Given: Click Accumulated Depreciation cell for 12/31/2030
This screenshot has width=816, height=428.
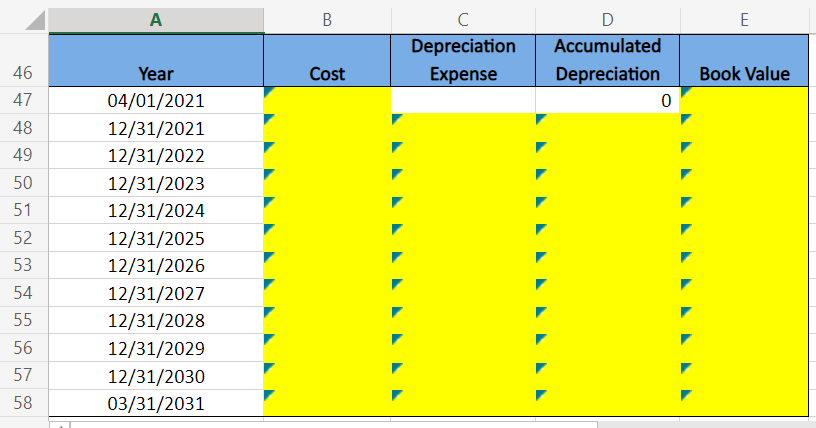Looking at the screenshot, I should [607, 375].
